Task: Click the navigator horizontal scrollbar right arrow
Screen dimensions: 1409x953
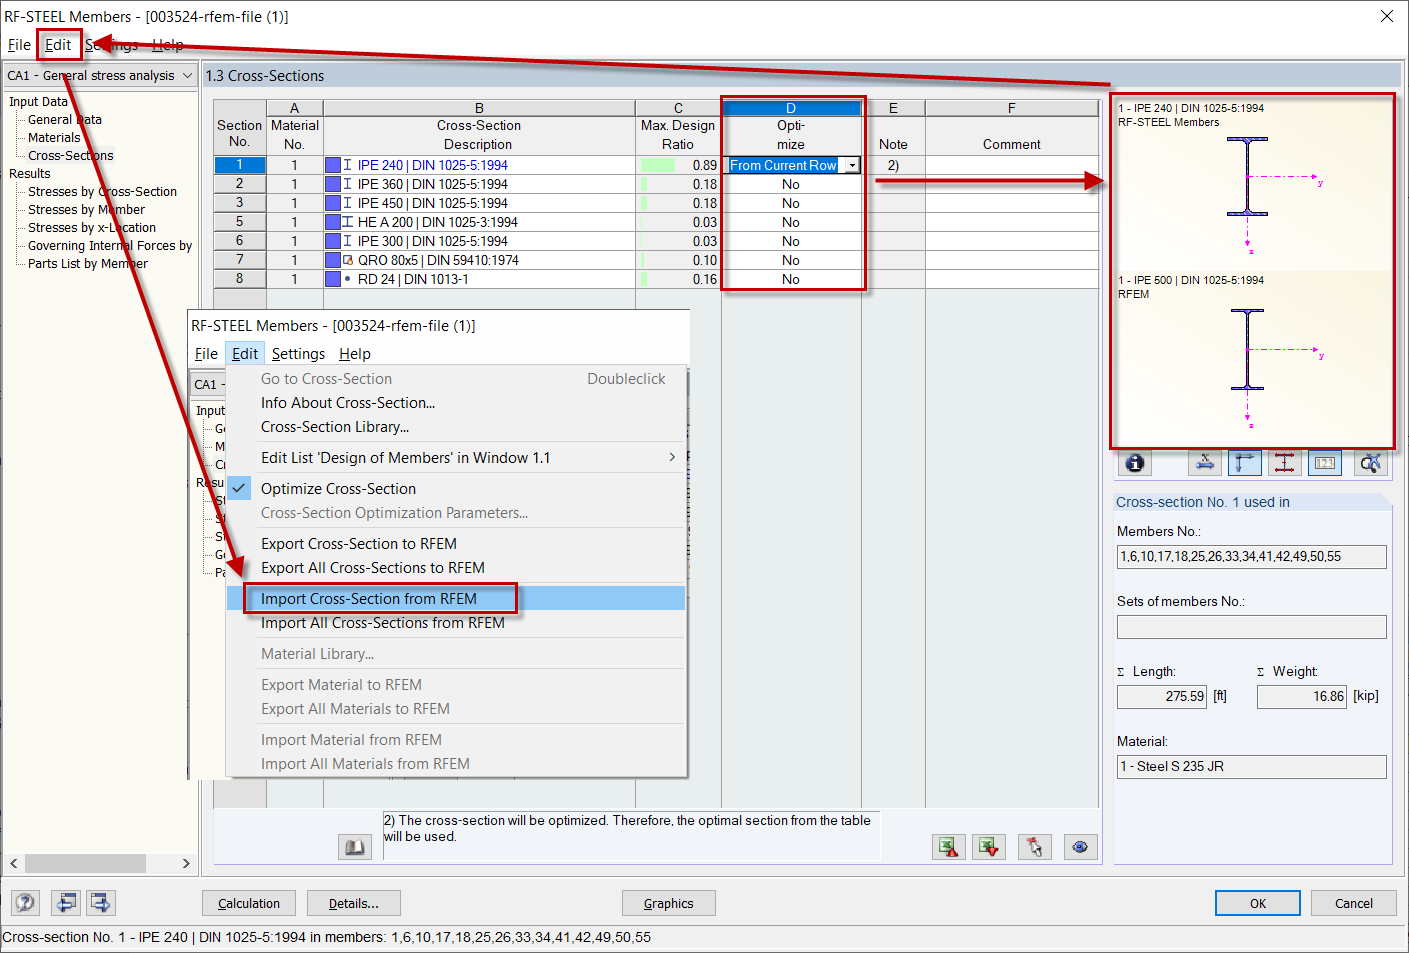Action: coord(186,863)
